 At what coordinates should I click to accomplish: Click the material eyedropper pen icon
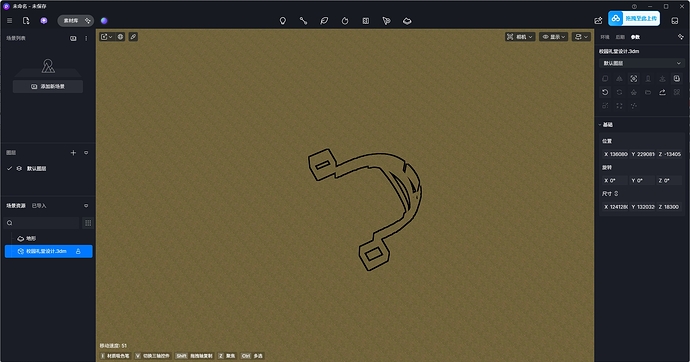(133, 37)
